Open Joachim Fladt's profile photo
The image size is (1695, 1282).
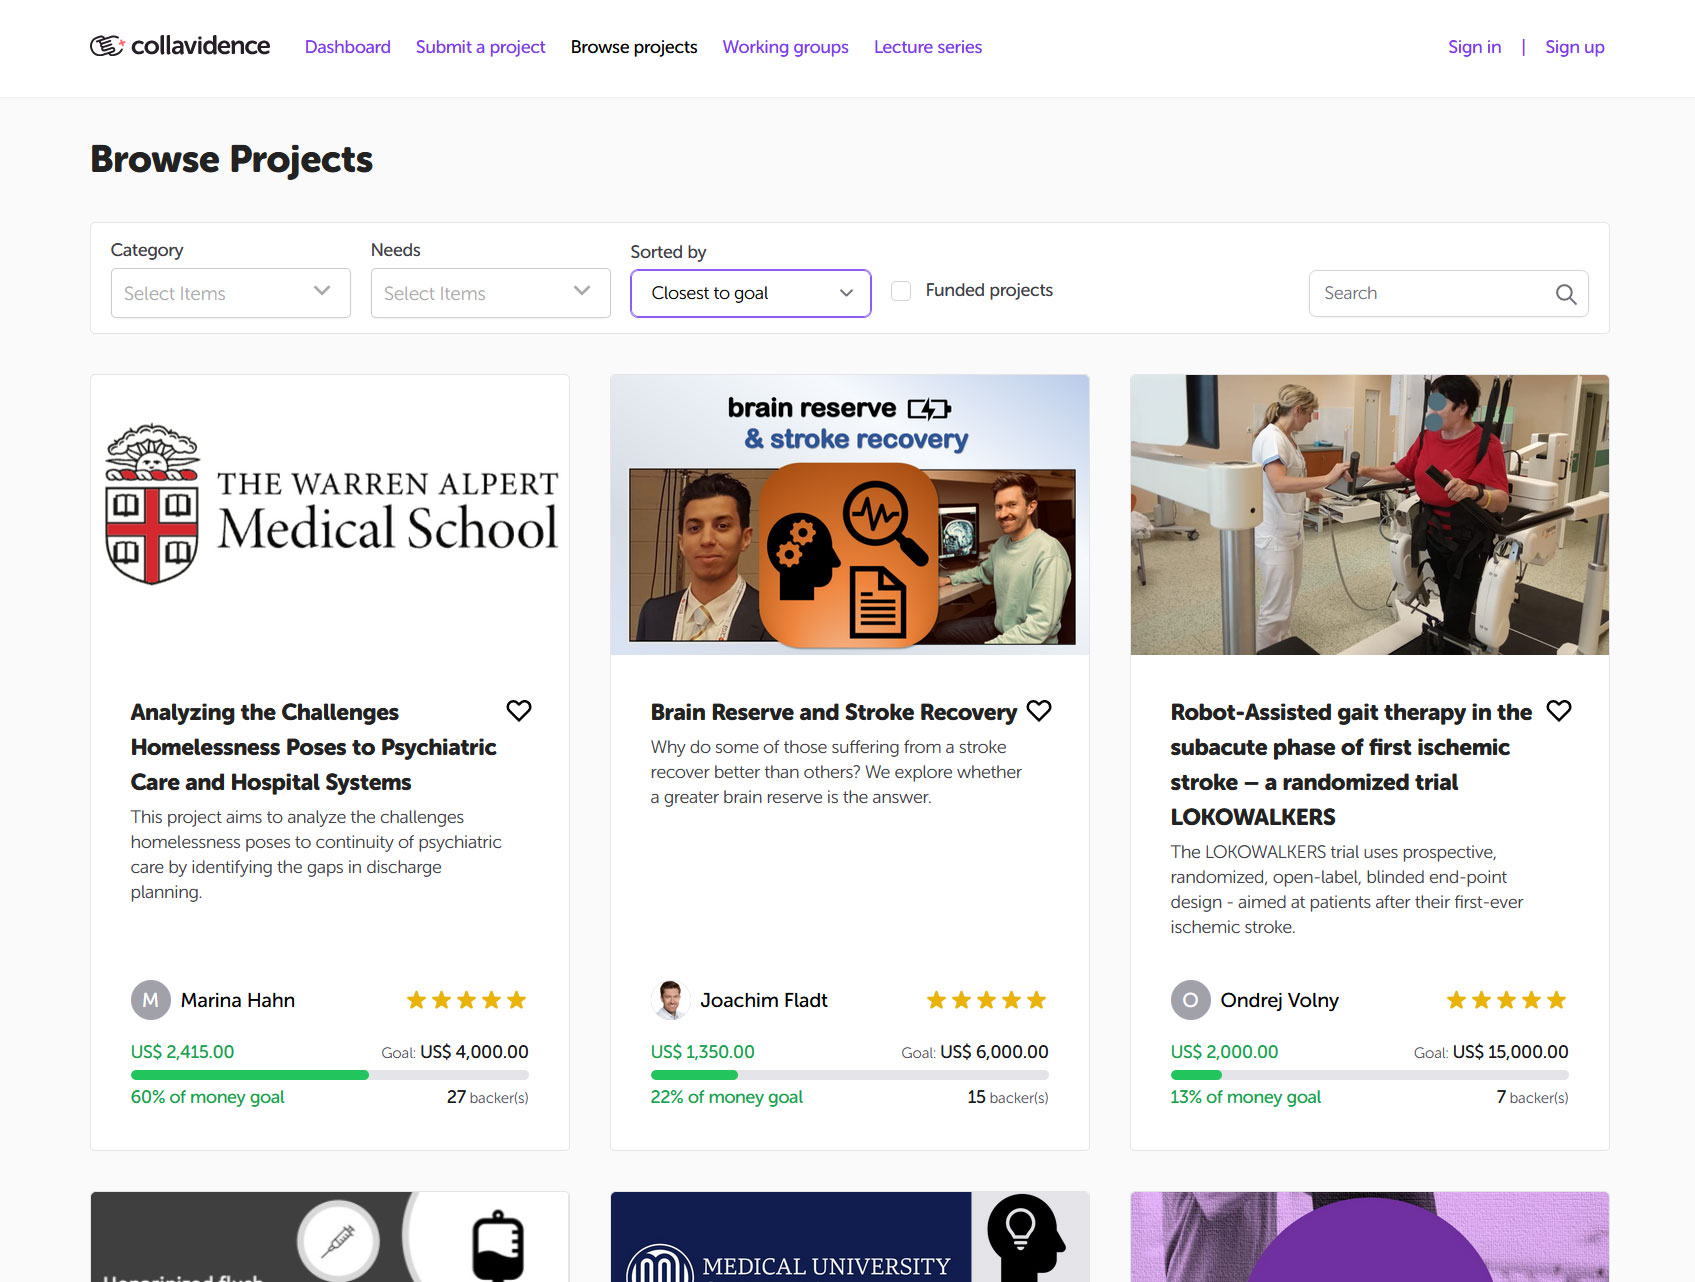coord(670,1000)
